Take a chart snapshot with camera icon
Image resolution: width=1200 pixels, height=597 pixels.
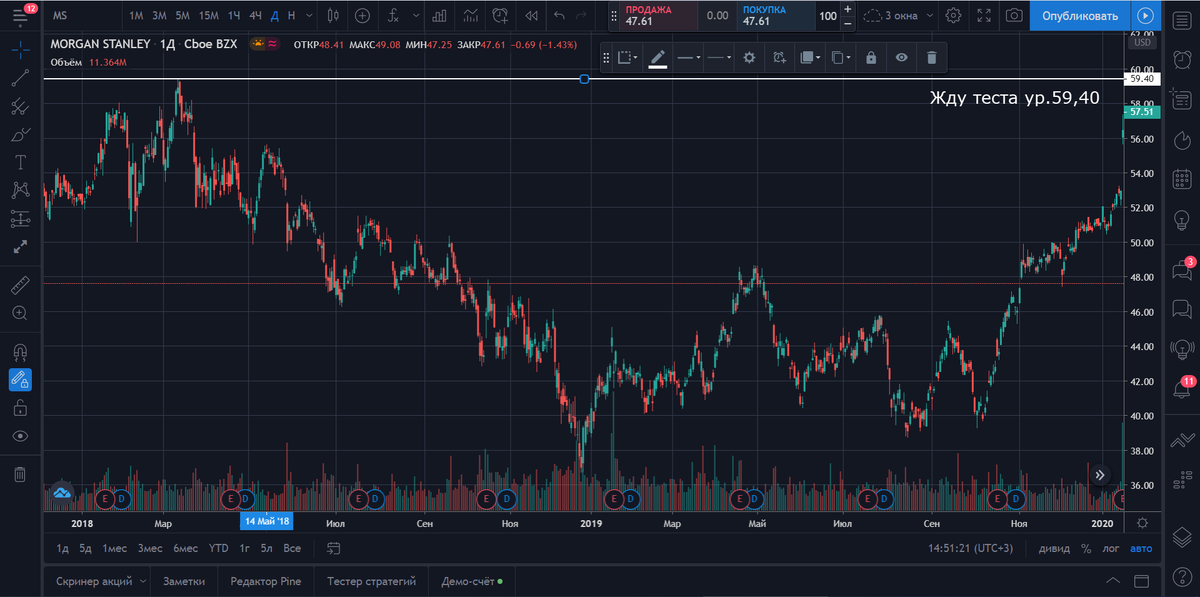tap(1014, 16)
